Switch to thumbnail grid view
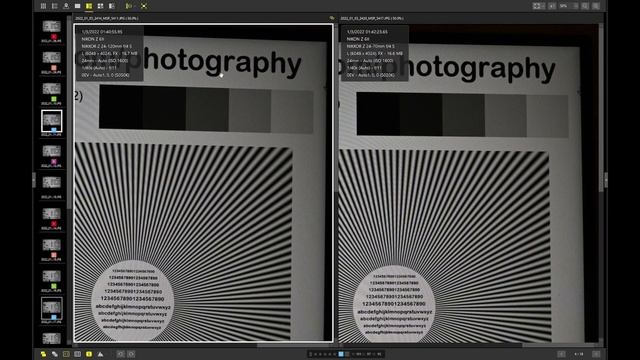640x360 pixels. pos(43,6)
